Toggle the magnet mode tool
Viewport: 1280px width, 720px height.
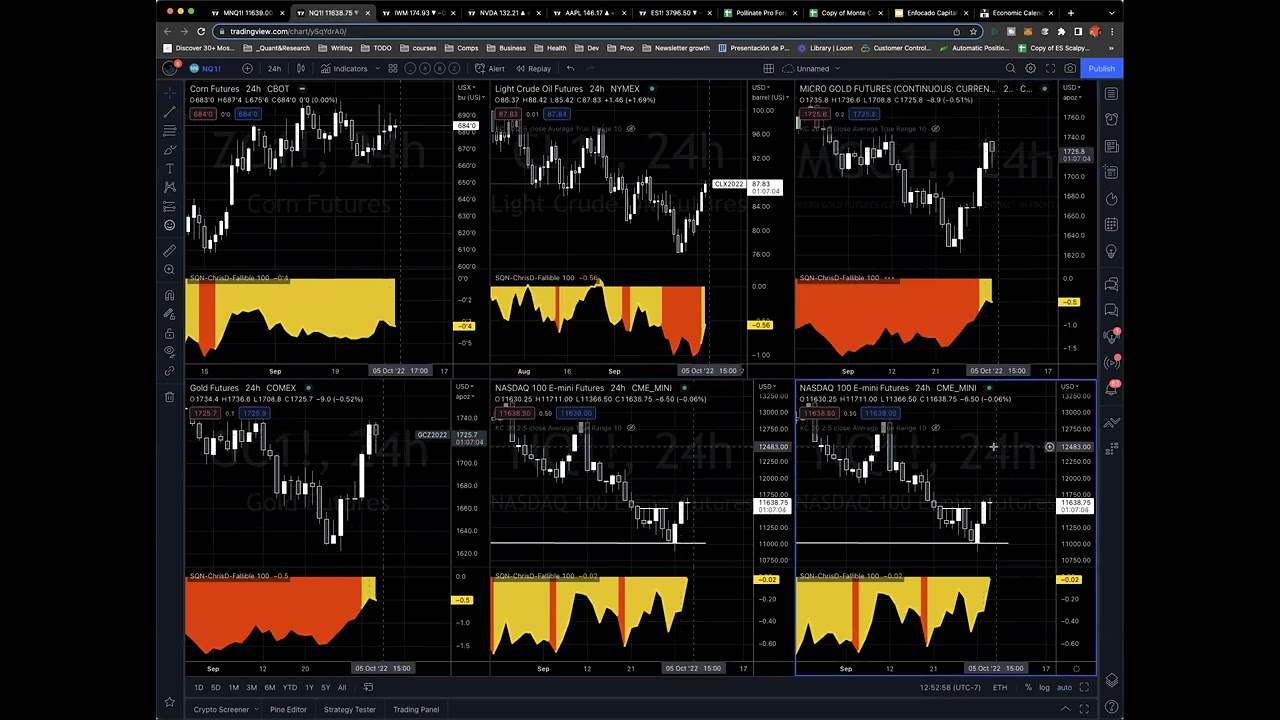[x=169, y=295]
